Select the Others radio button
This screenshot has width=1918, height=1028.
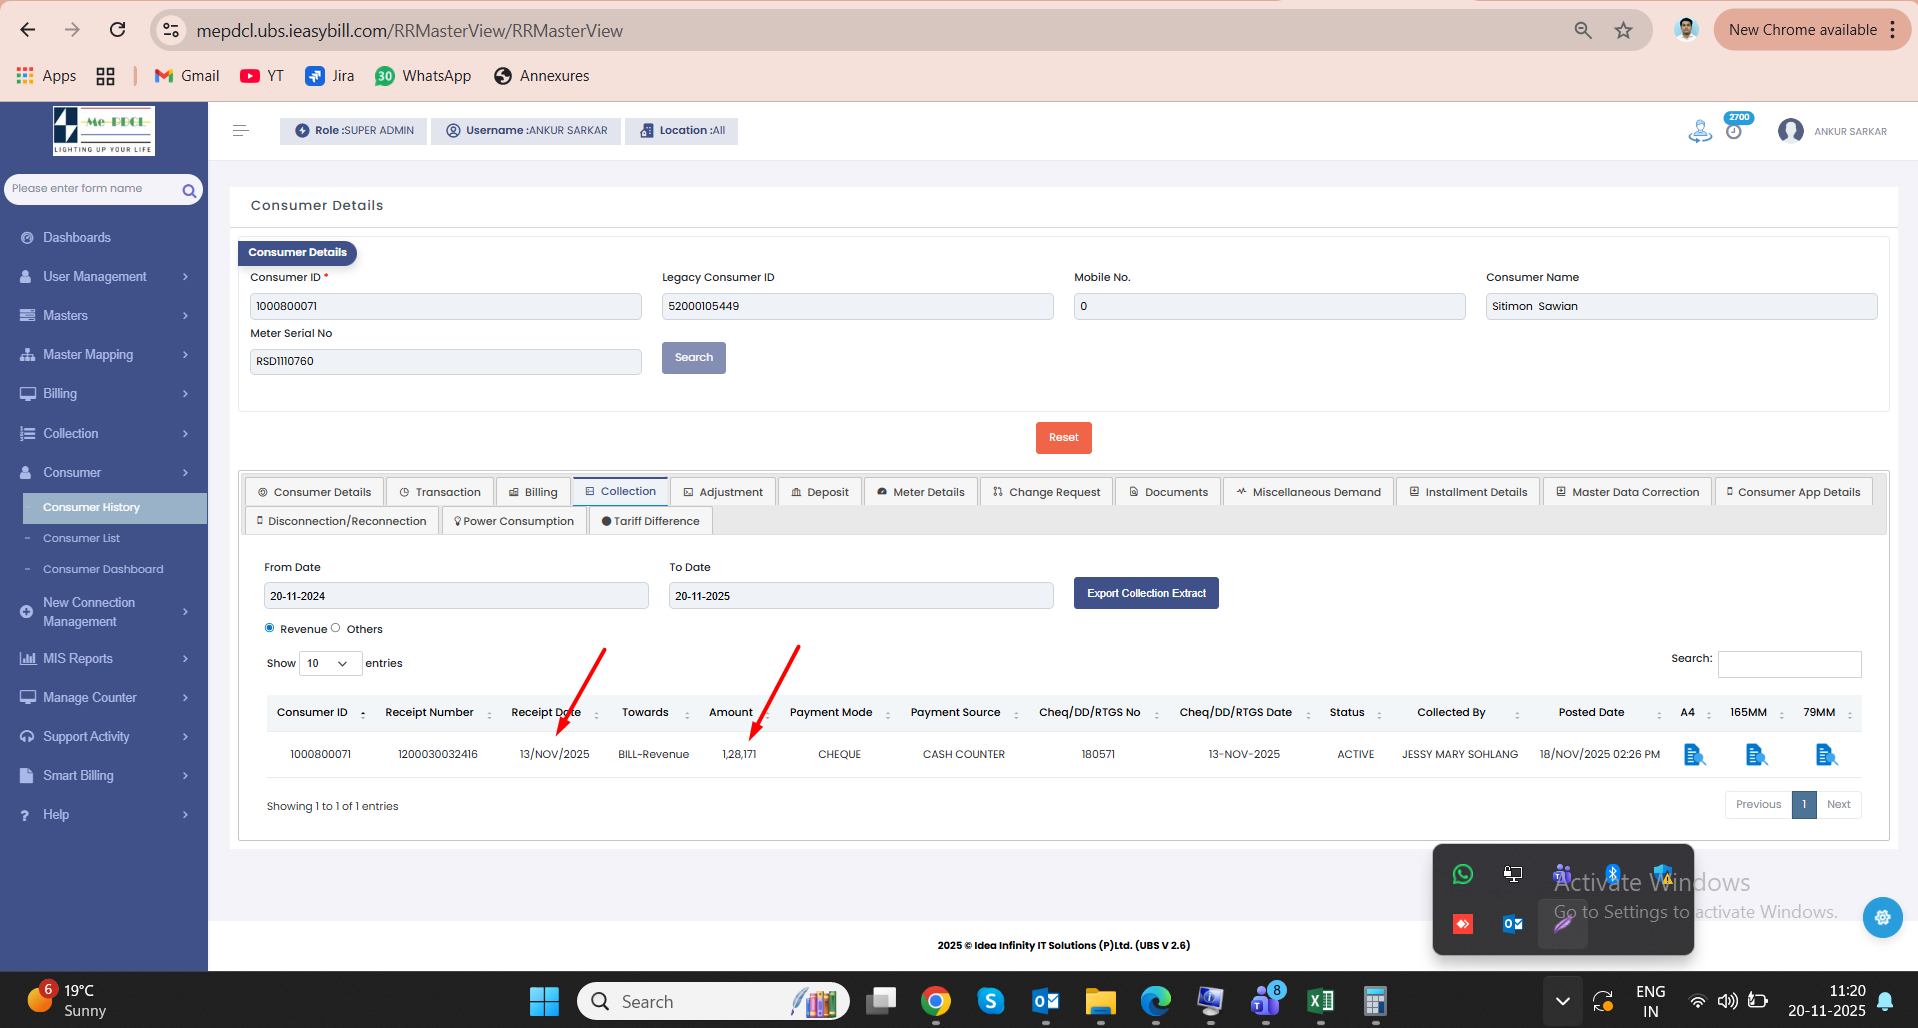pos(336,628)
